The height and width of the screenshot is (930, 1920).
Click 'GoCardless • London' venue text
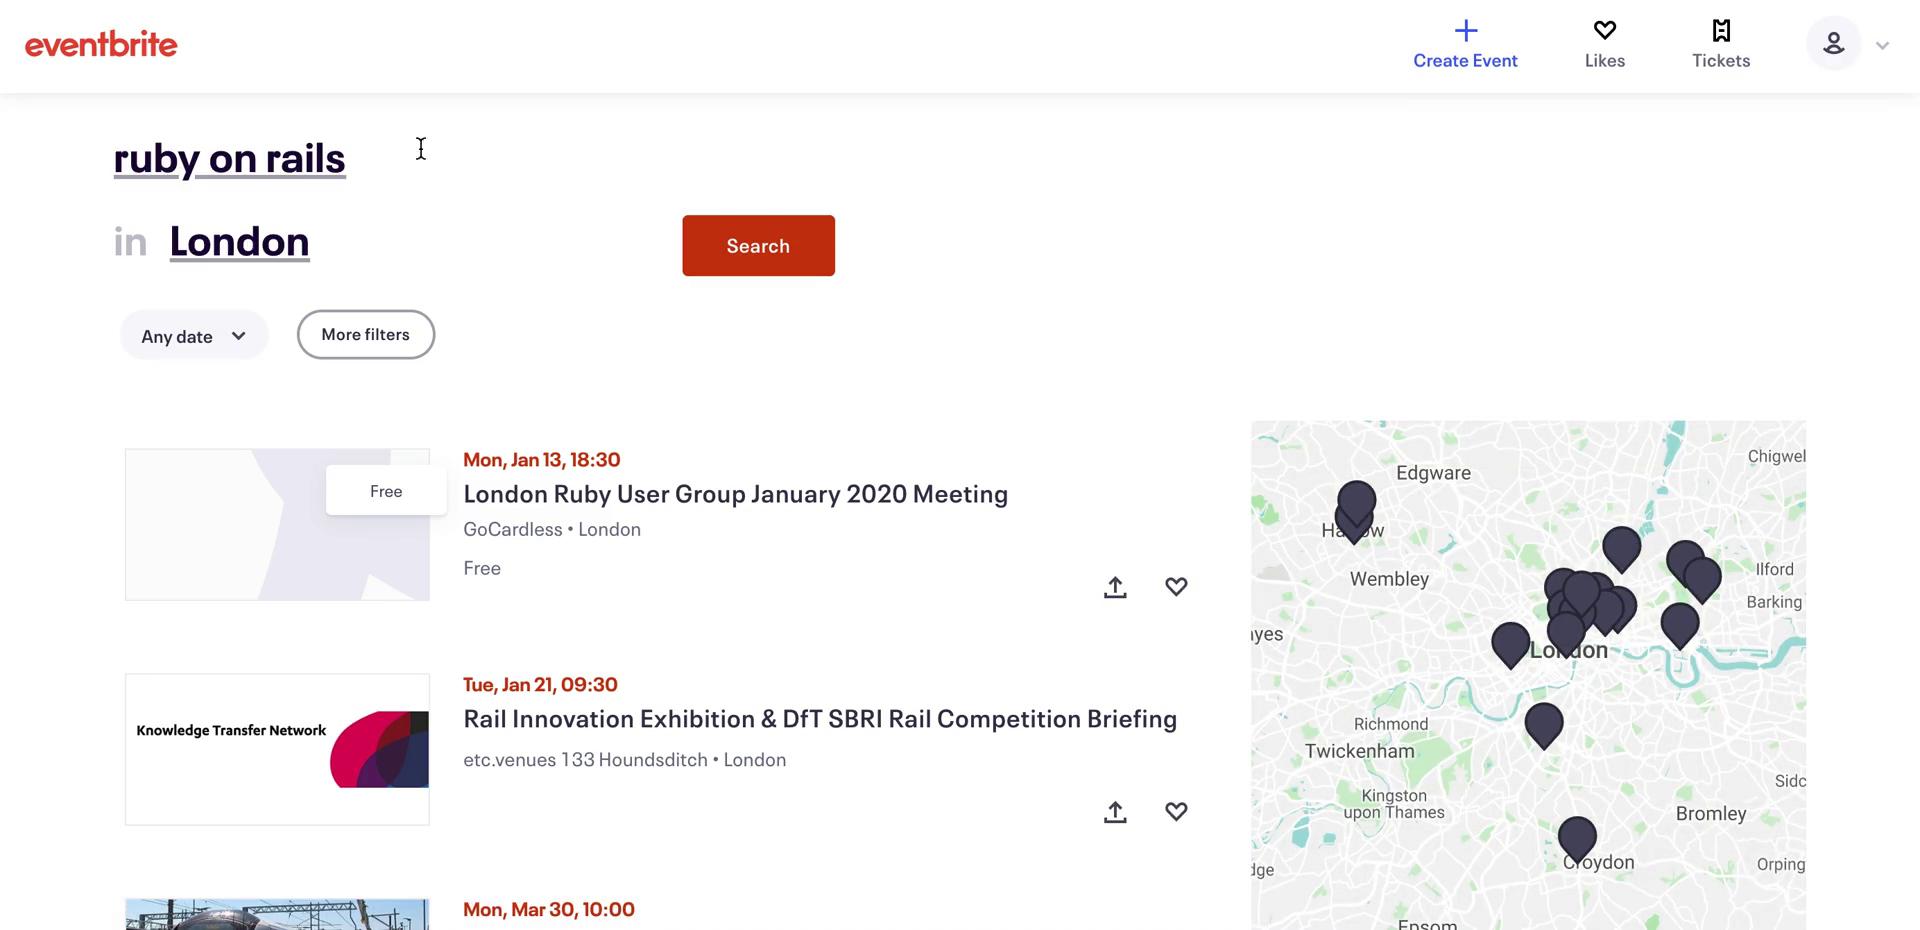click(x=552, y=529)
